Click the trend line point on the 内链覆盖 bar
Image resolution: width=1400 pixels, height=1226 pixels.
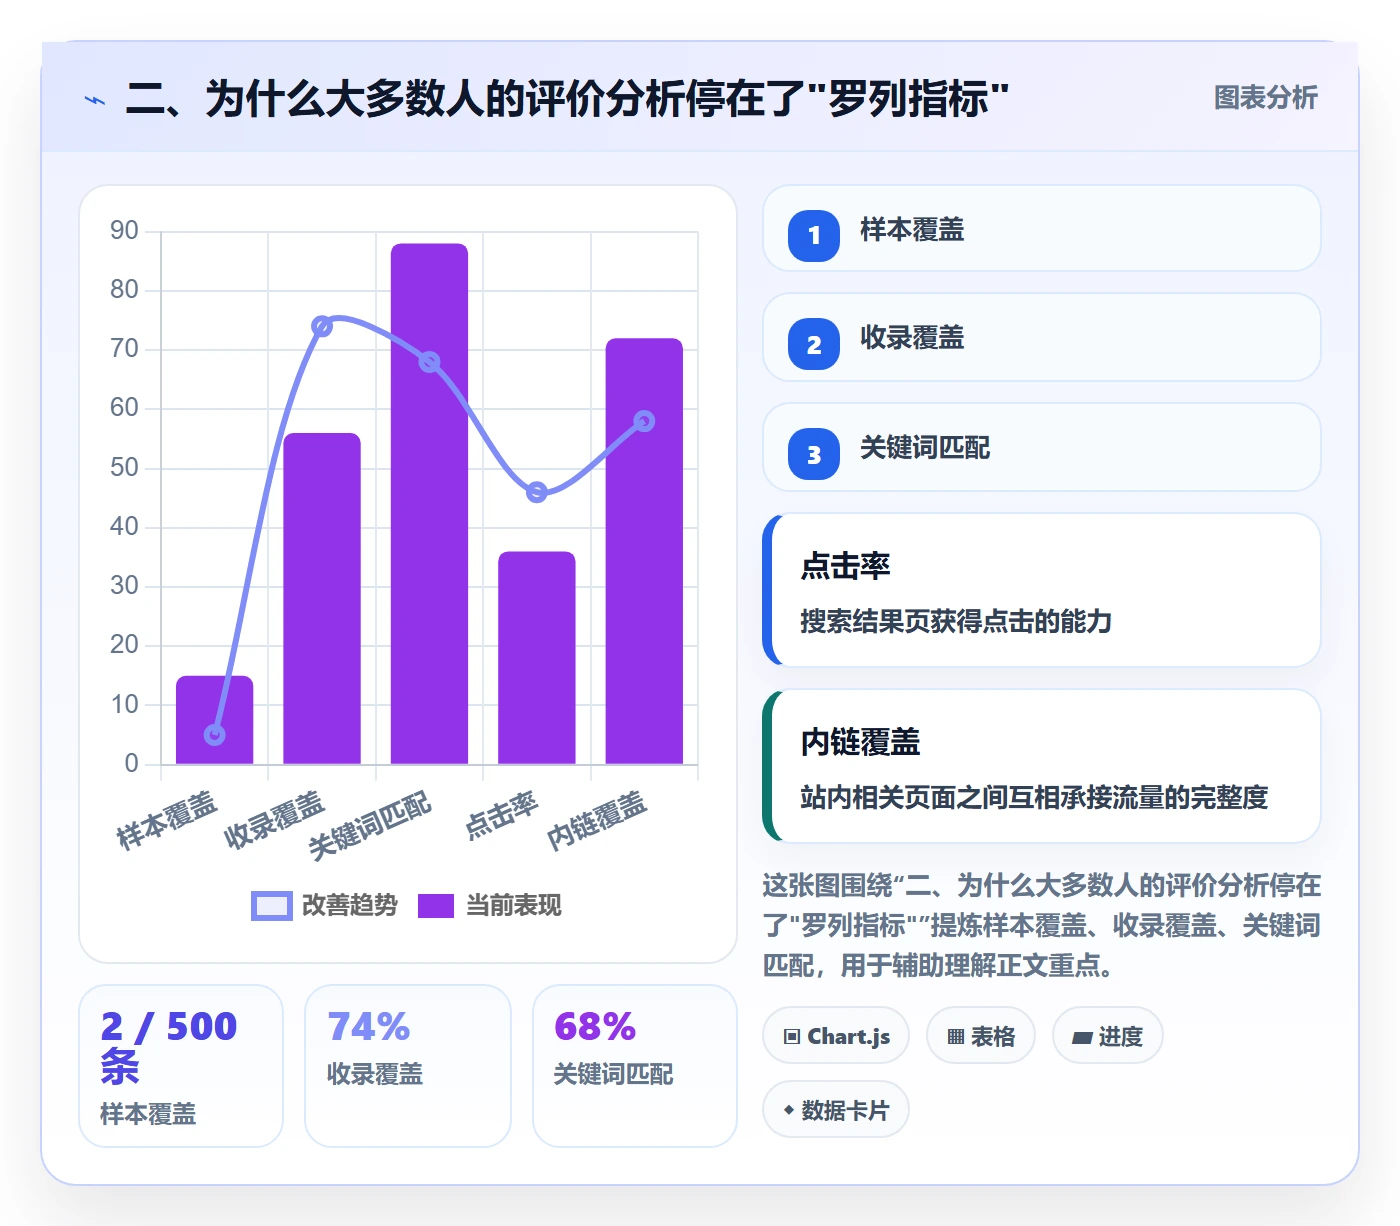tap(644, 421)
